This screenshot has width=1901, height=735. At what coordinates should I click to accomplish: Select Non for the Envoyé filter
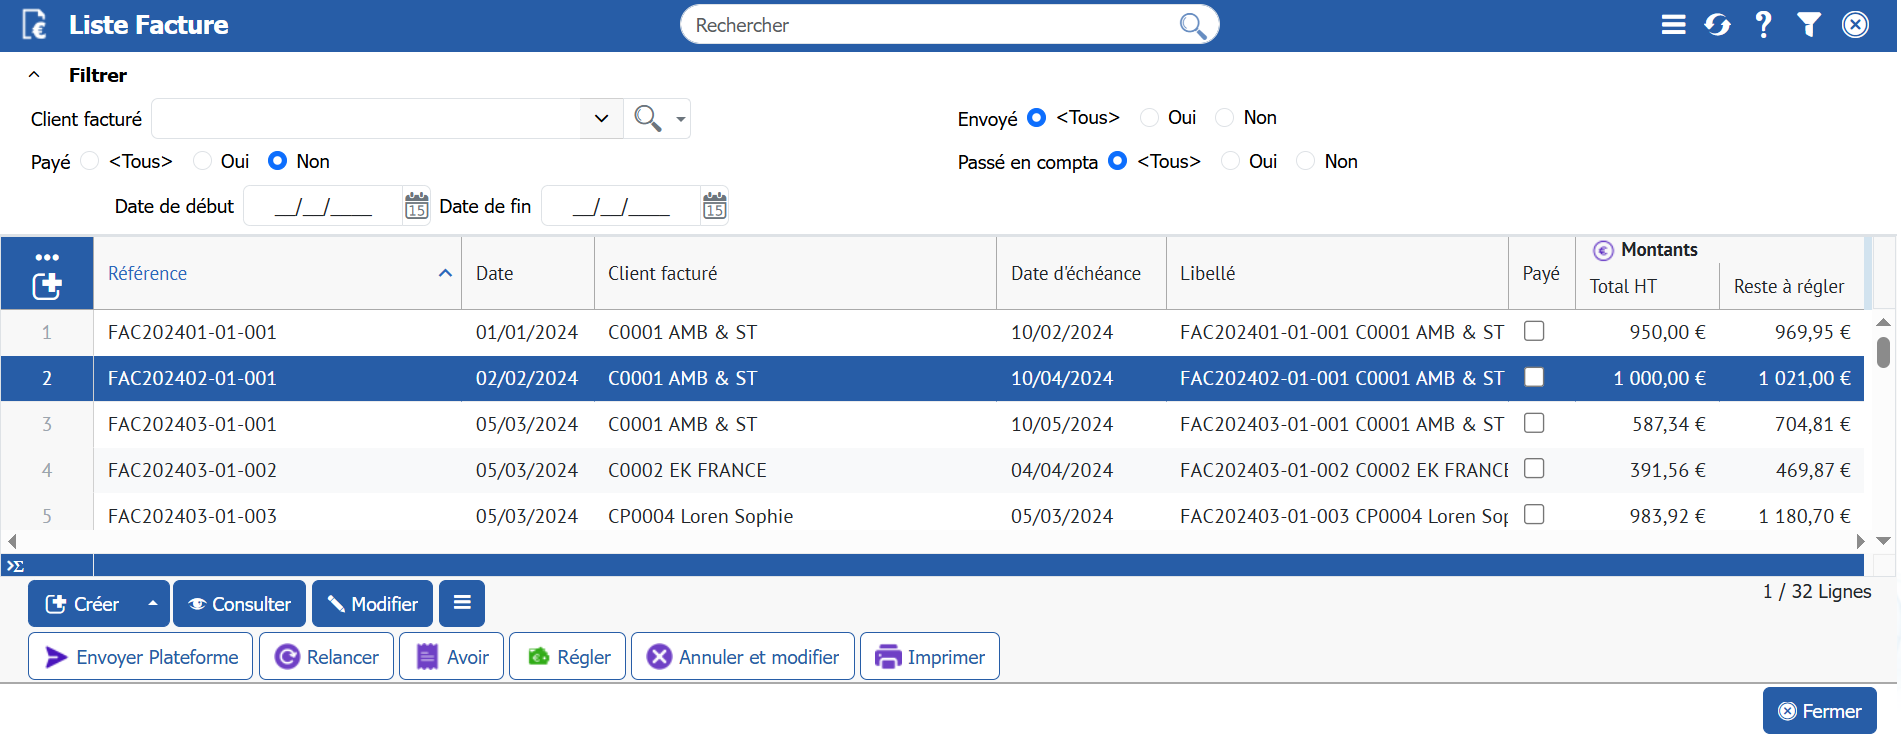point(1225,118)
